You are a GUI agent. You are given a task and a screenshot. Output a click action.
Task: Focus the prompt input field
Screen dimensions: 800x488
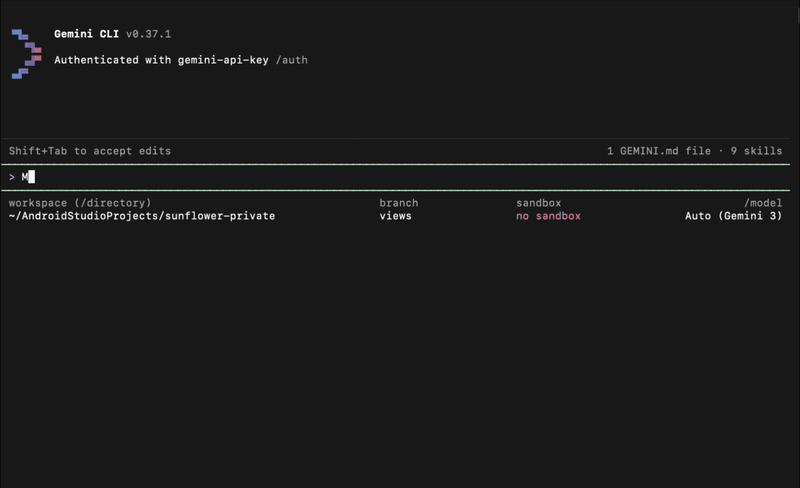tap(395, 177)
